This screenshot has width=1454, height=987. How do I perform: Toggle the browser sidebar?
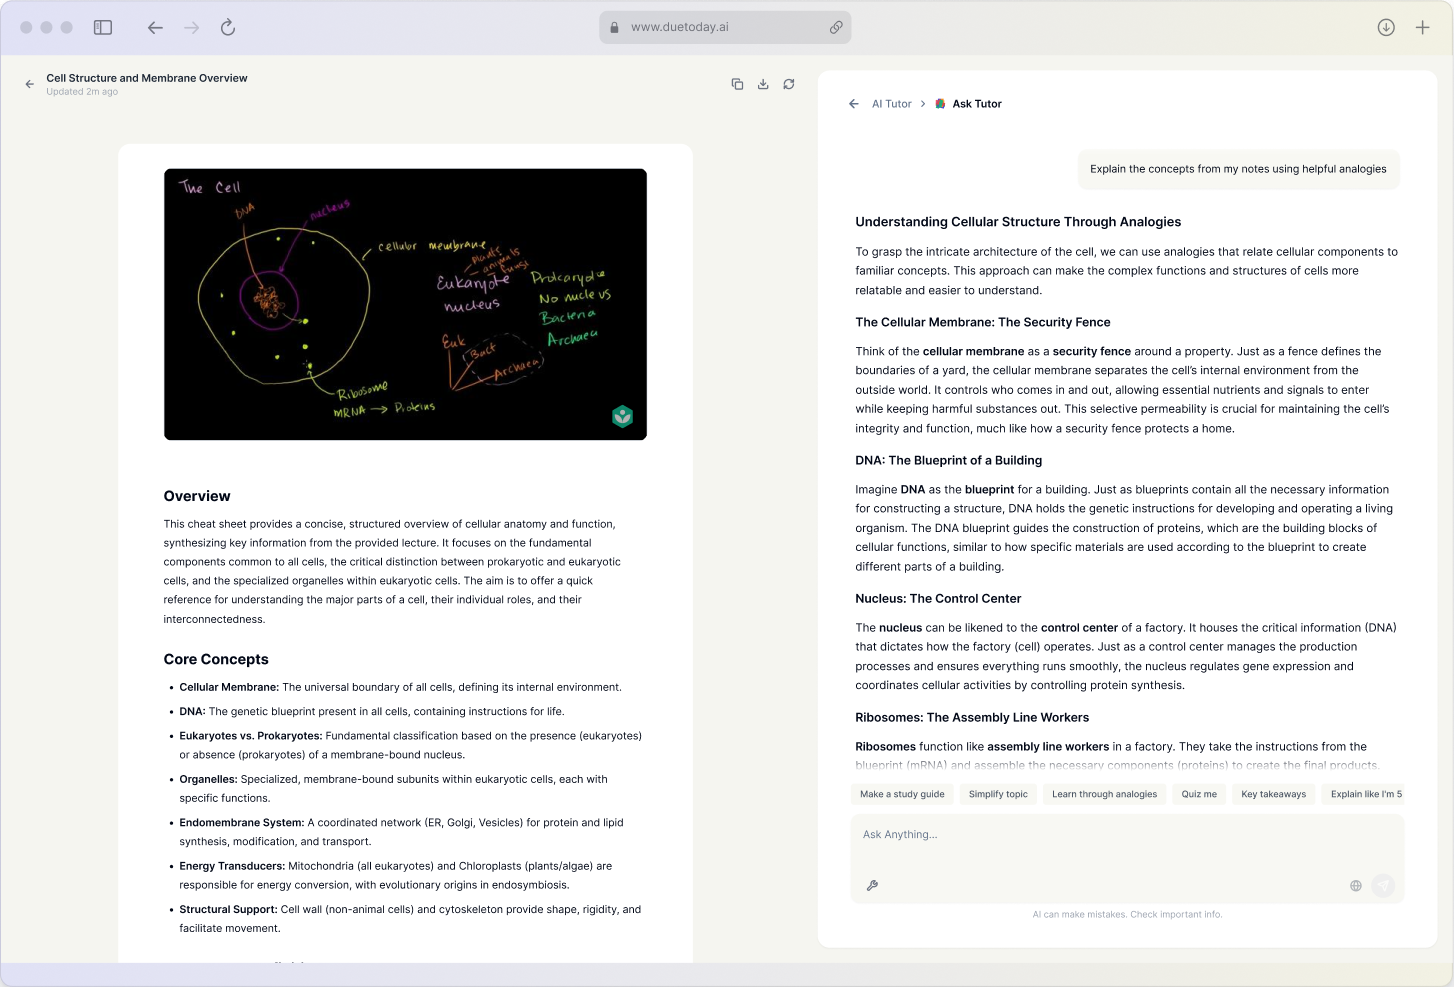(x=102, y=27)
